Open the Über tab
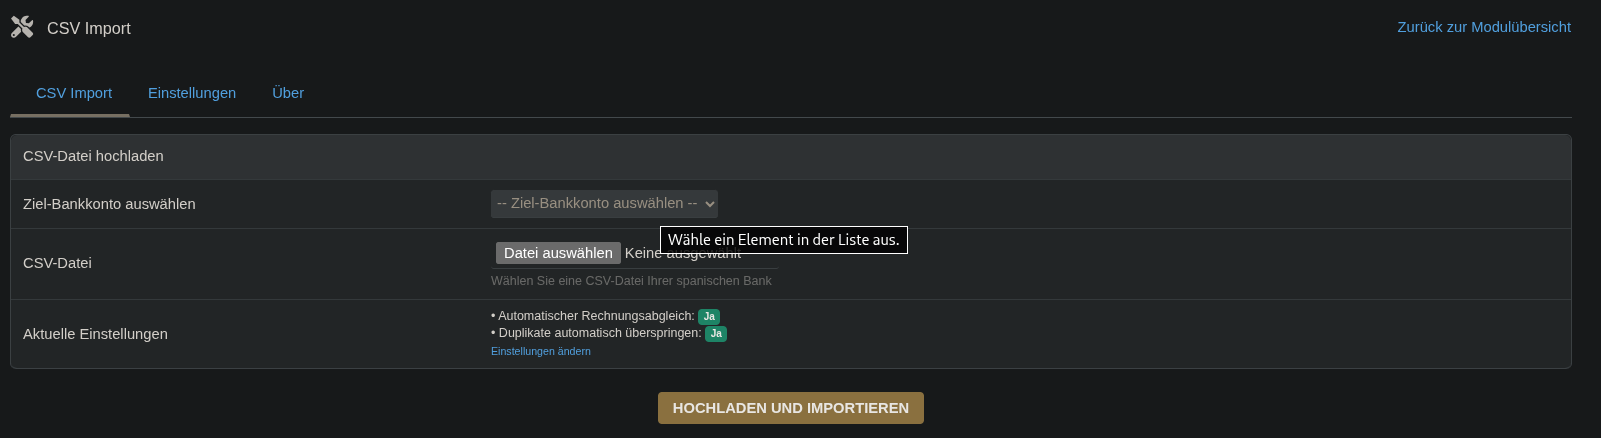 pos(288,93)
